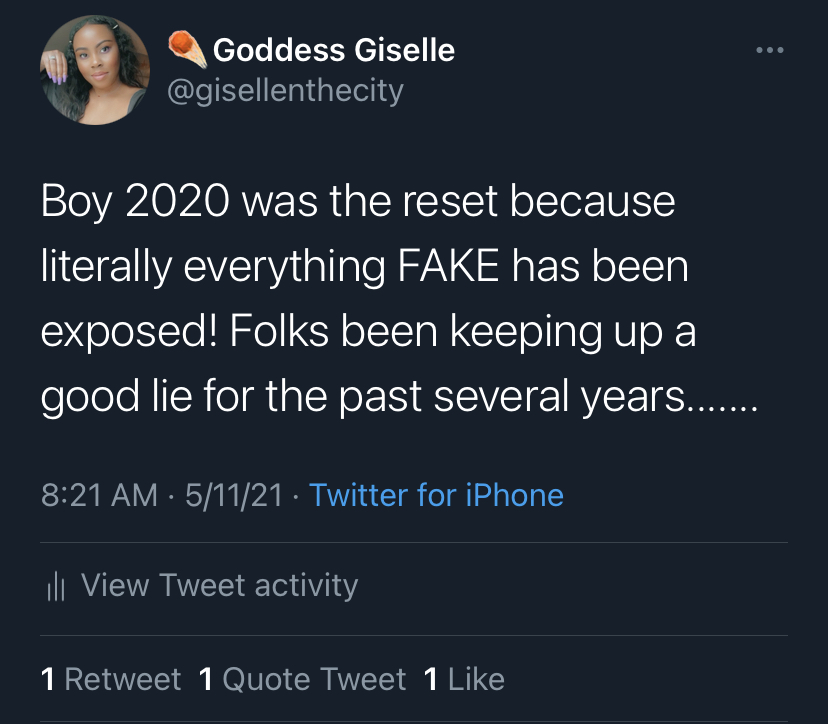Open the "1 Quote Tweet" list
The width and height of the screenshot is (828, 724).
point(302,680)
